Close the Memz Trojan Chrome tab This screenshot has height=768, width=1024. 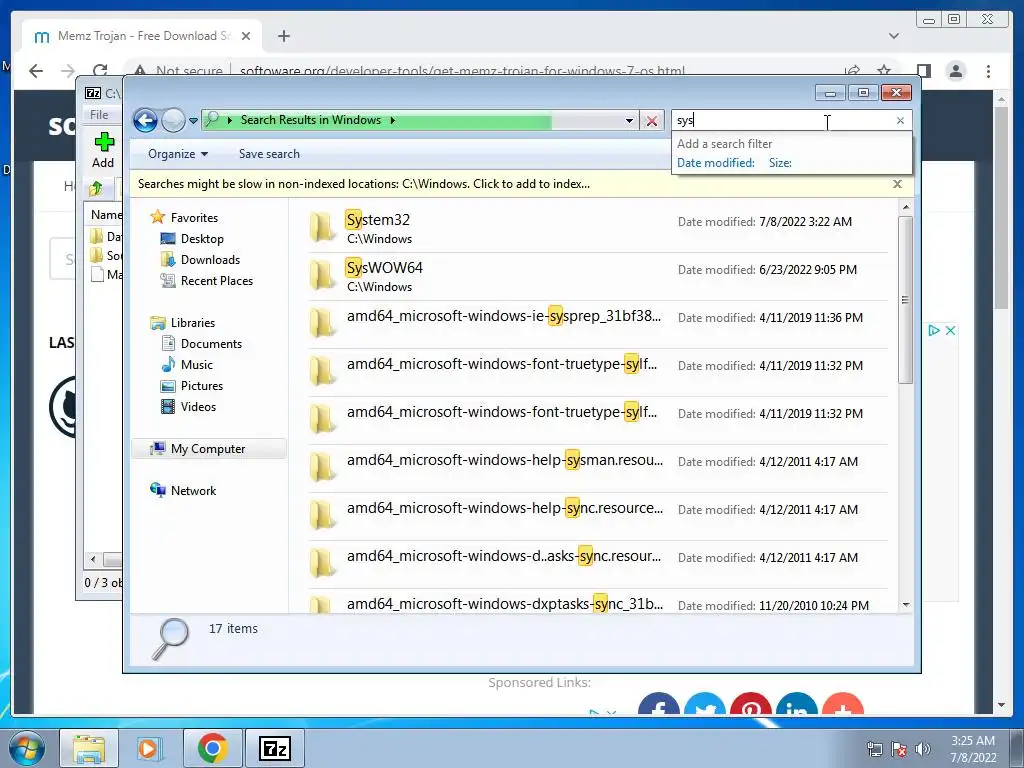coord(246,36)
